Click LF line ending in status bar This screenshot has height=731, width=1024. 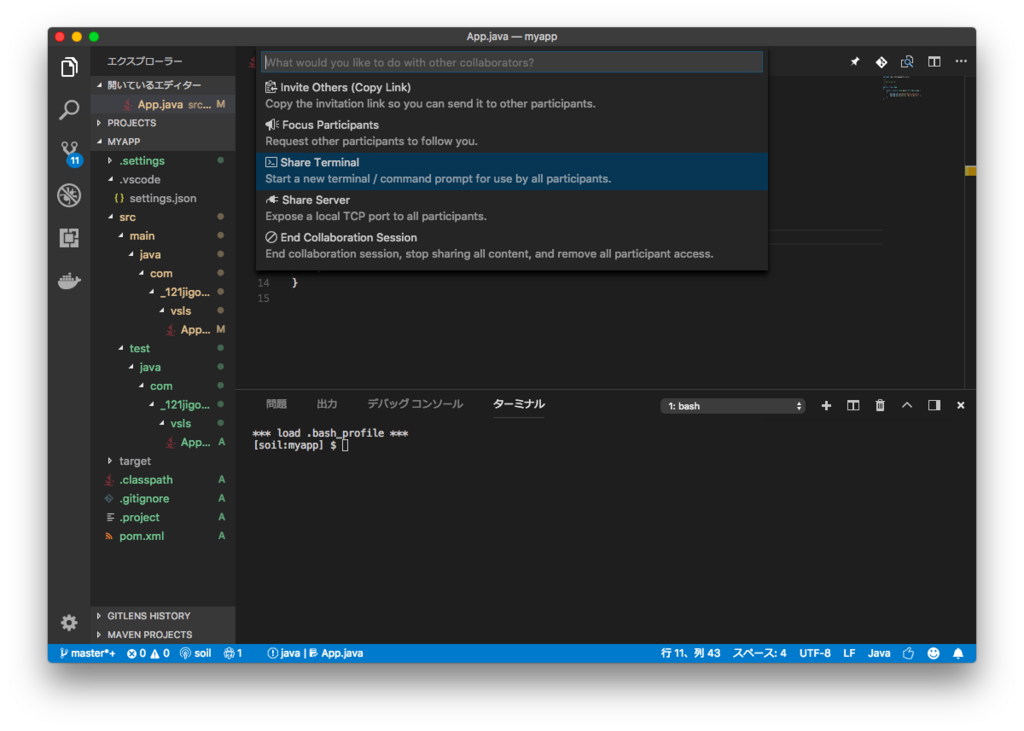pos(849,653)
